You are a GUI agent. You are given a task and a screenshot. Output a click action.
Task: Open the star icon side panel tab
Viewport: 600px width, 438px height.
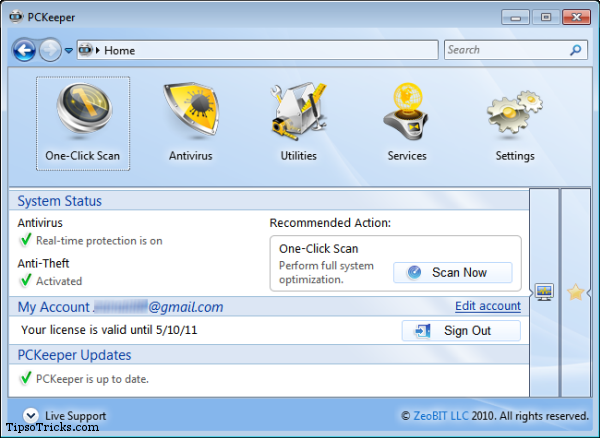576,293
